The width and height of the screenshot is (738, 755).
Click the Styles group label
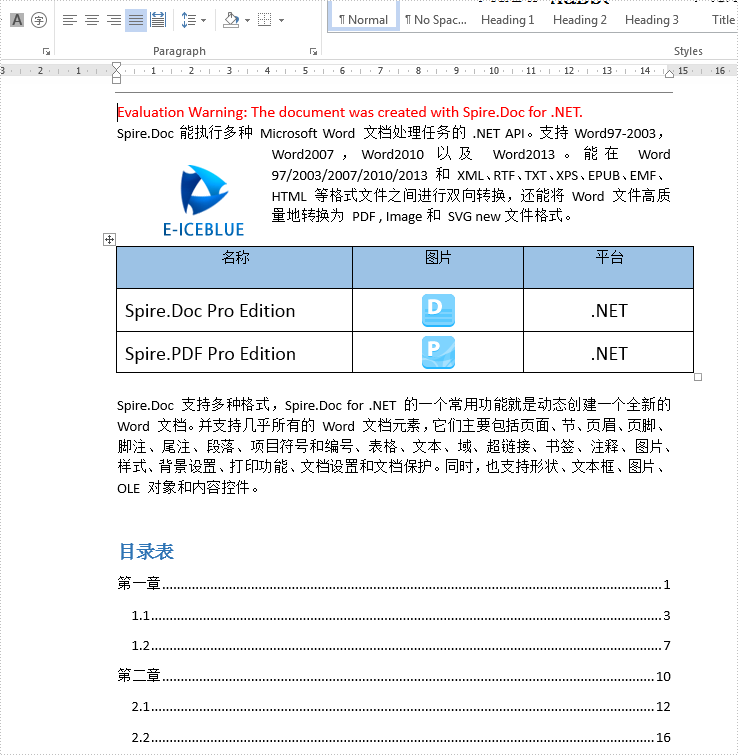(x=688, y=51)
